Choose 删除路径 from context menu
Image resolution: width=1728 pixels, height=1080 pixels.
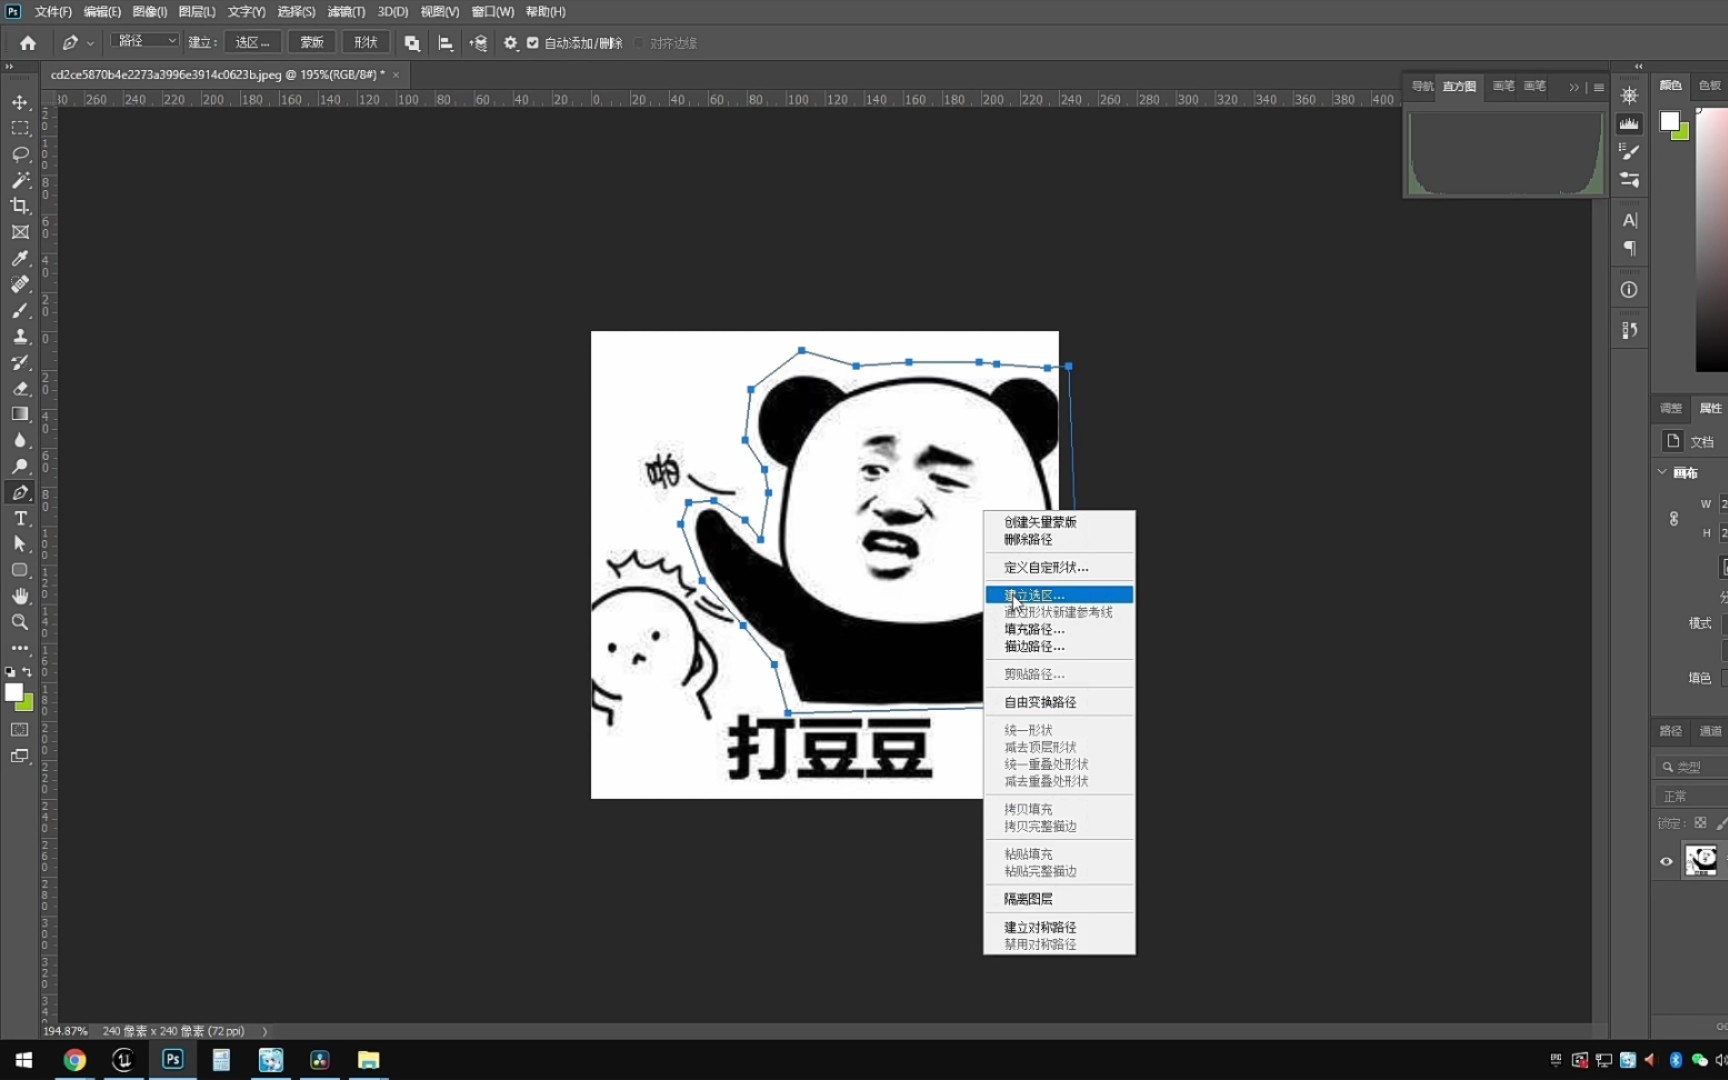[x=1059, y=539]
